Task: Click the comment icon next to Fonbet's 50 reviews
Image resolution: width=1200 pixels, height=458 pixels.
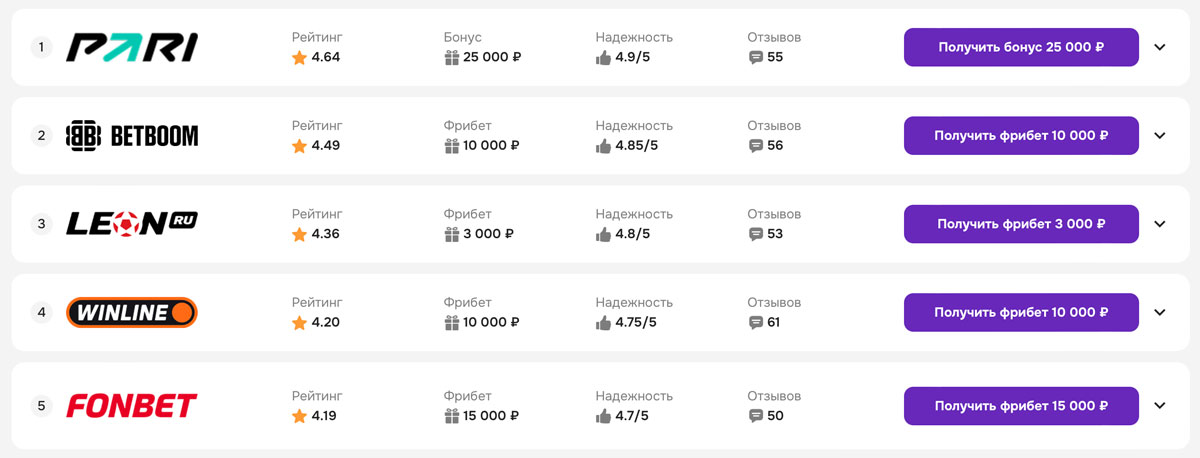Action: [755, 416]
